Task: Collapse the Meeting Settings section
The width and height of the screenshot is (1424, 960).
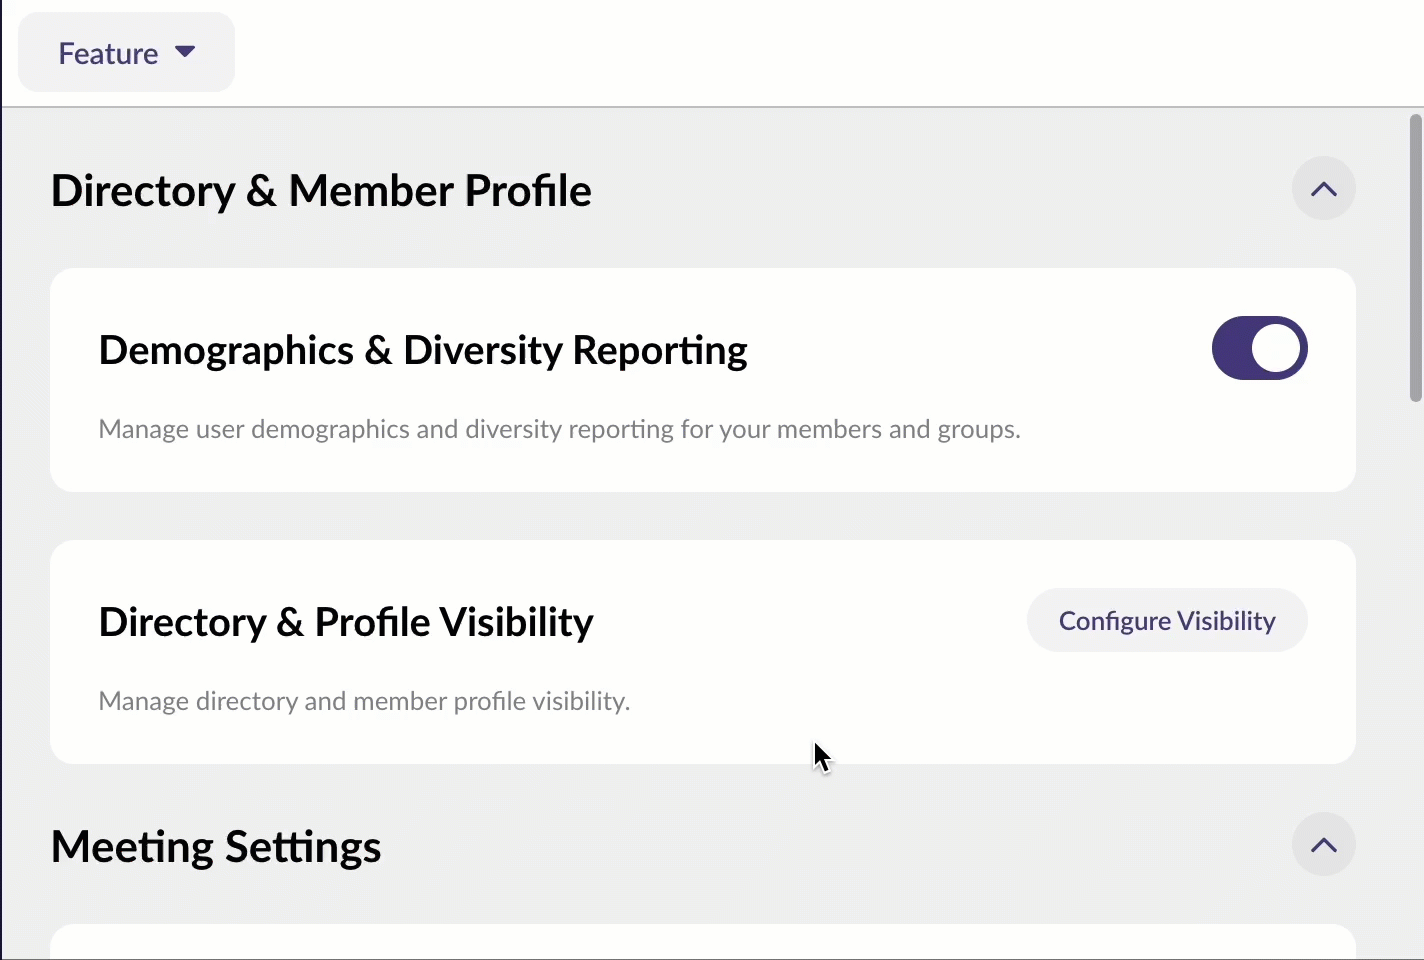Action: pos(1323,845)
